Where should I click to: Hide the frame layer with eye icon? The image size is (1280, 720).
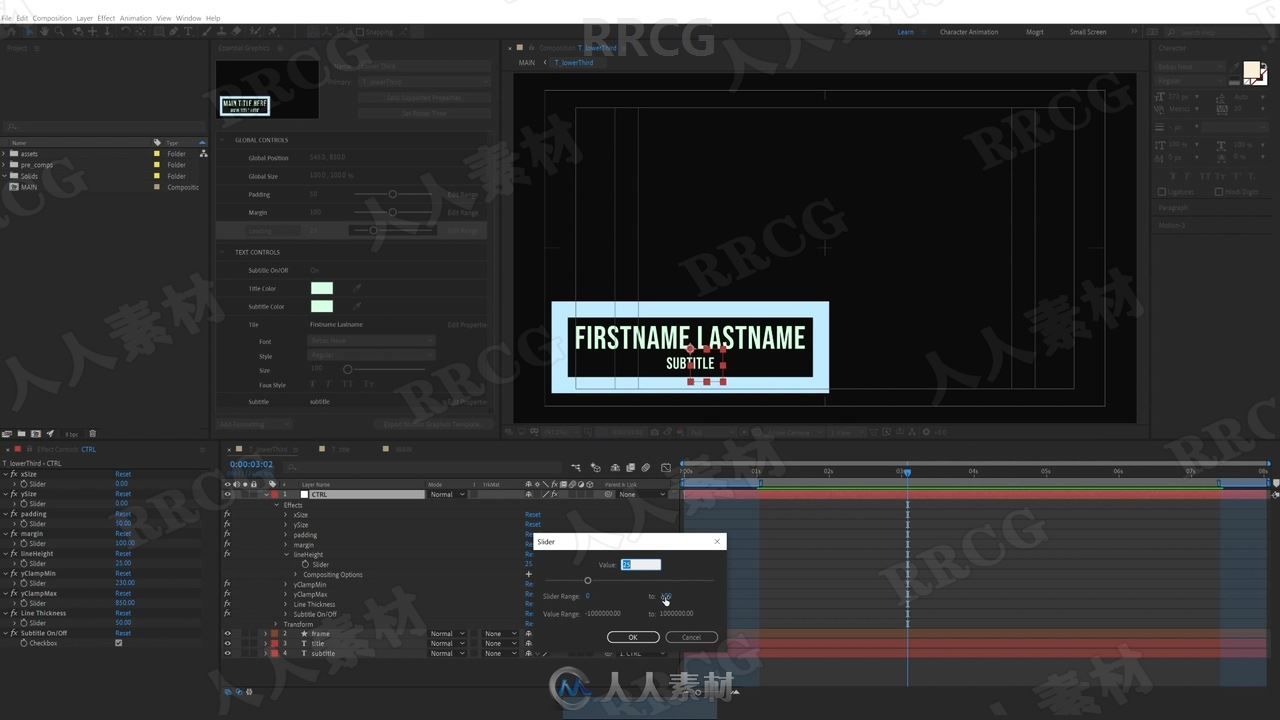[x=227, y=633]
